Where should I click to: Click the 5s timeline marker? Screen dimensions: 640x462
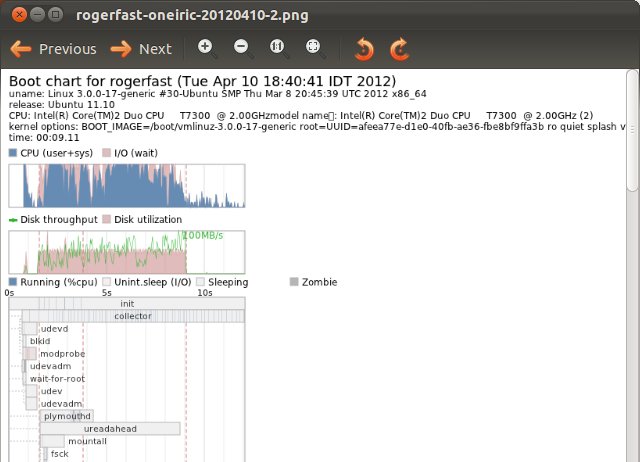coord(107,293)
